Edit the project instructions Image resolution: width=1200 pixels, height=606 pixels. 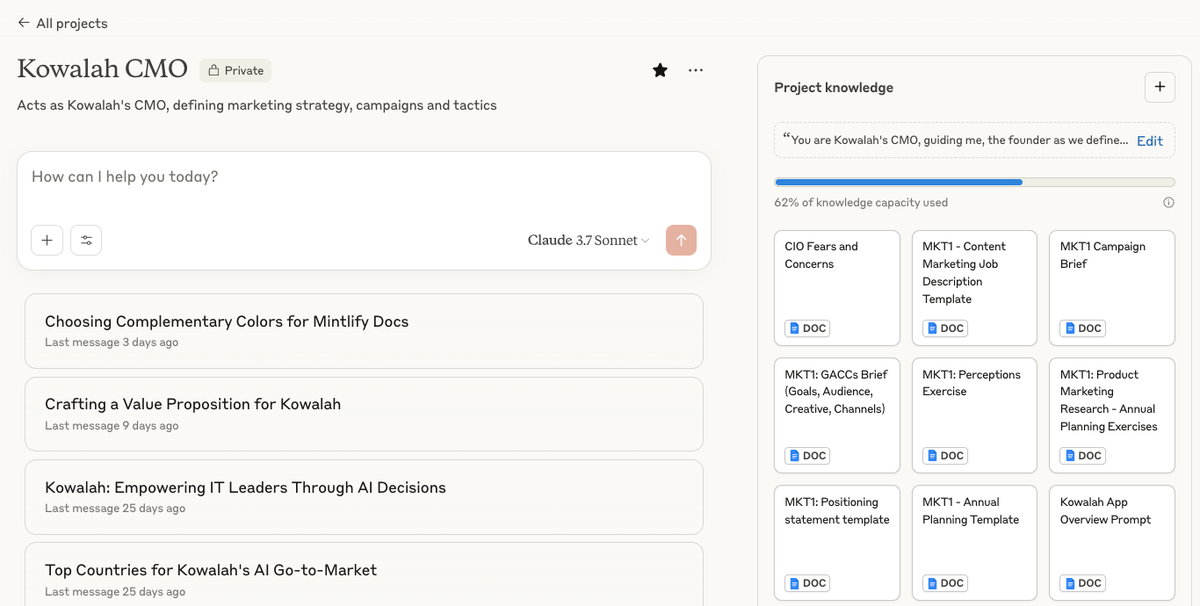pyautogui.click(x=1149, y=141)
